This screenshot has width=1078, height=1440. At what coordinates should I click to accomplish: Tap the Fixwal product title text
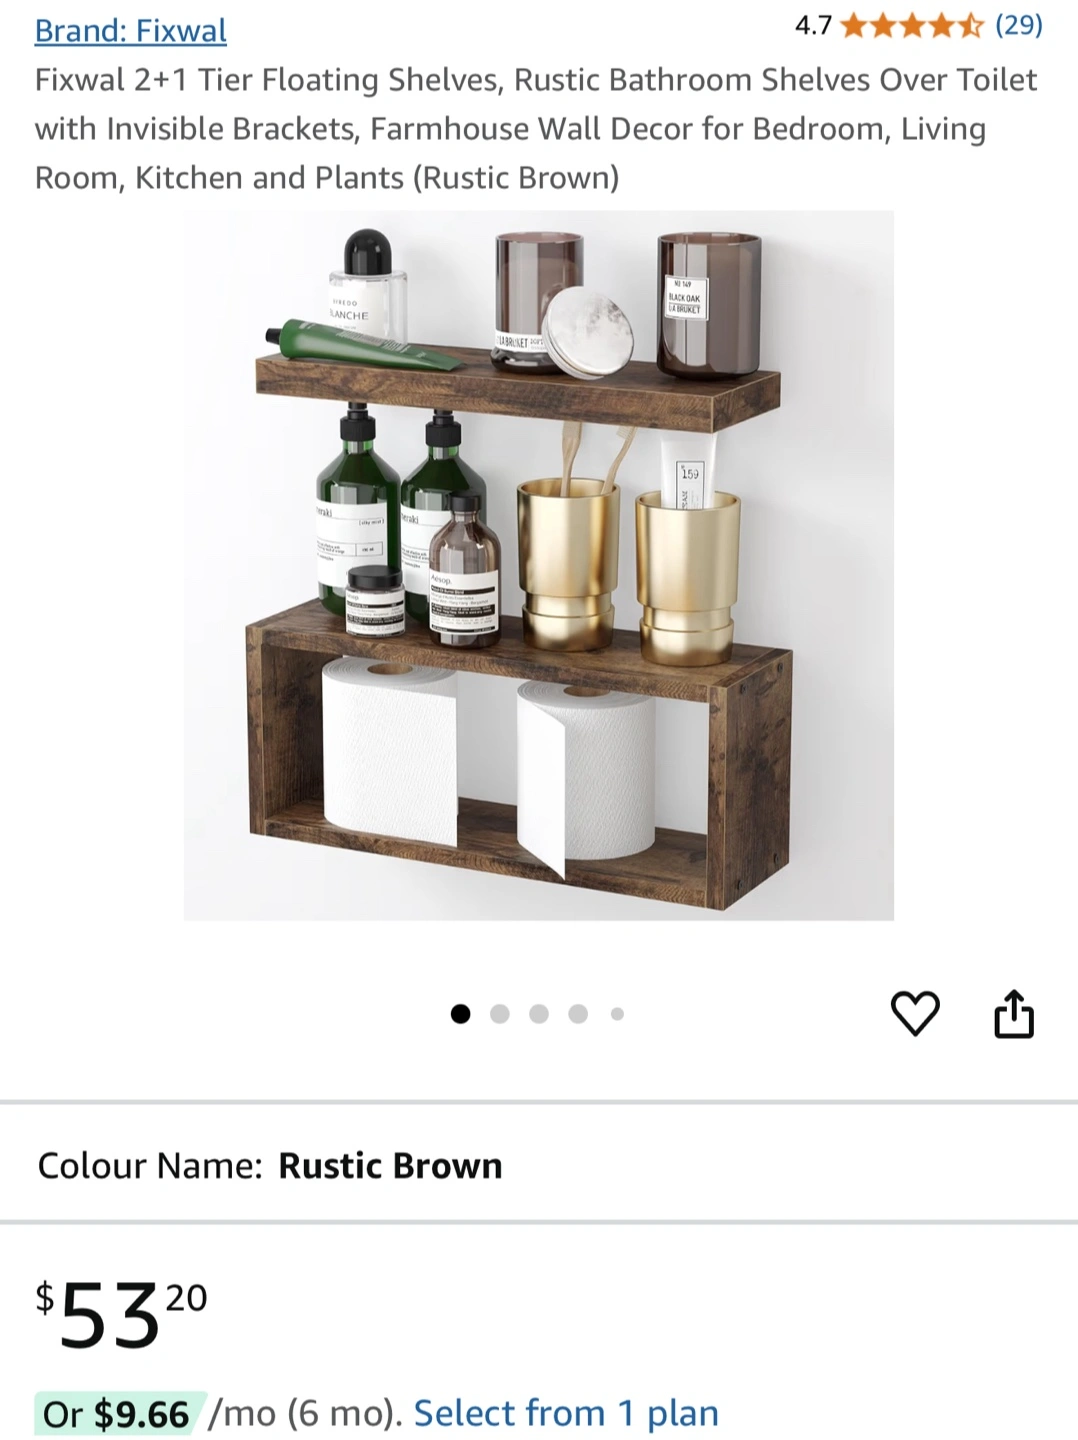[x=536, y=128]
